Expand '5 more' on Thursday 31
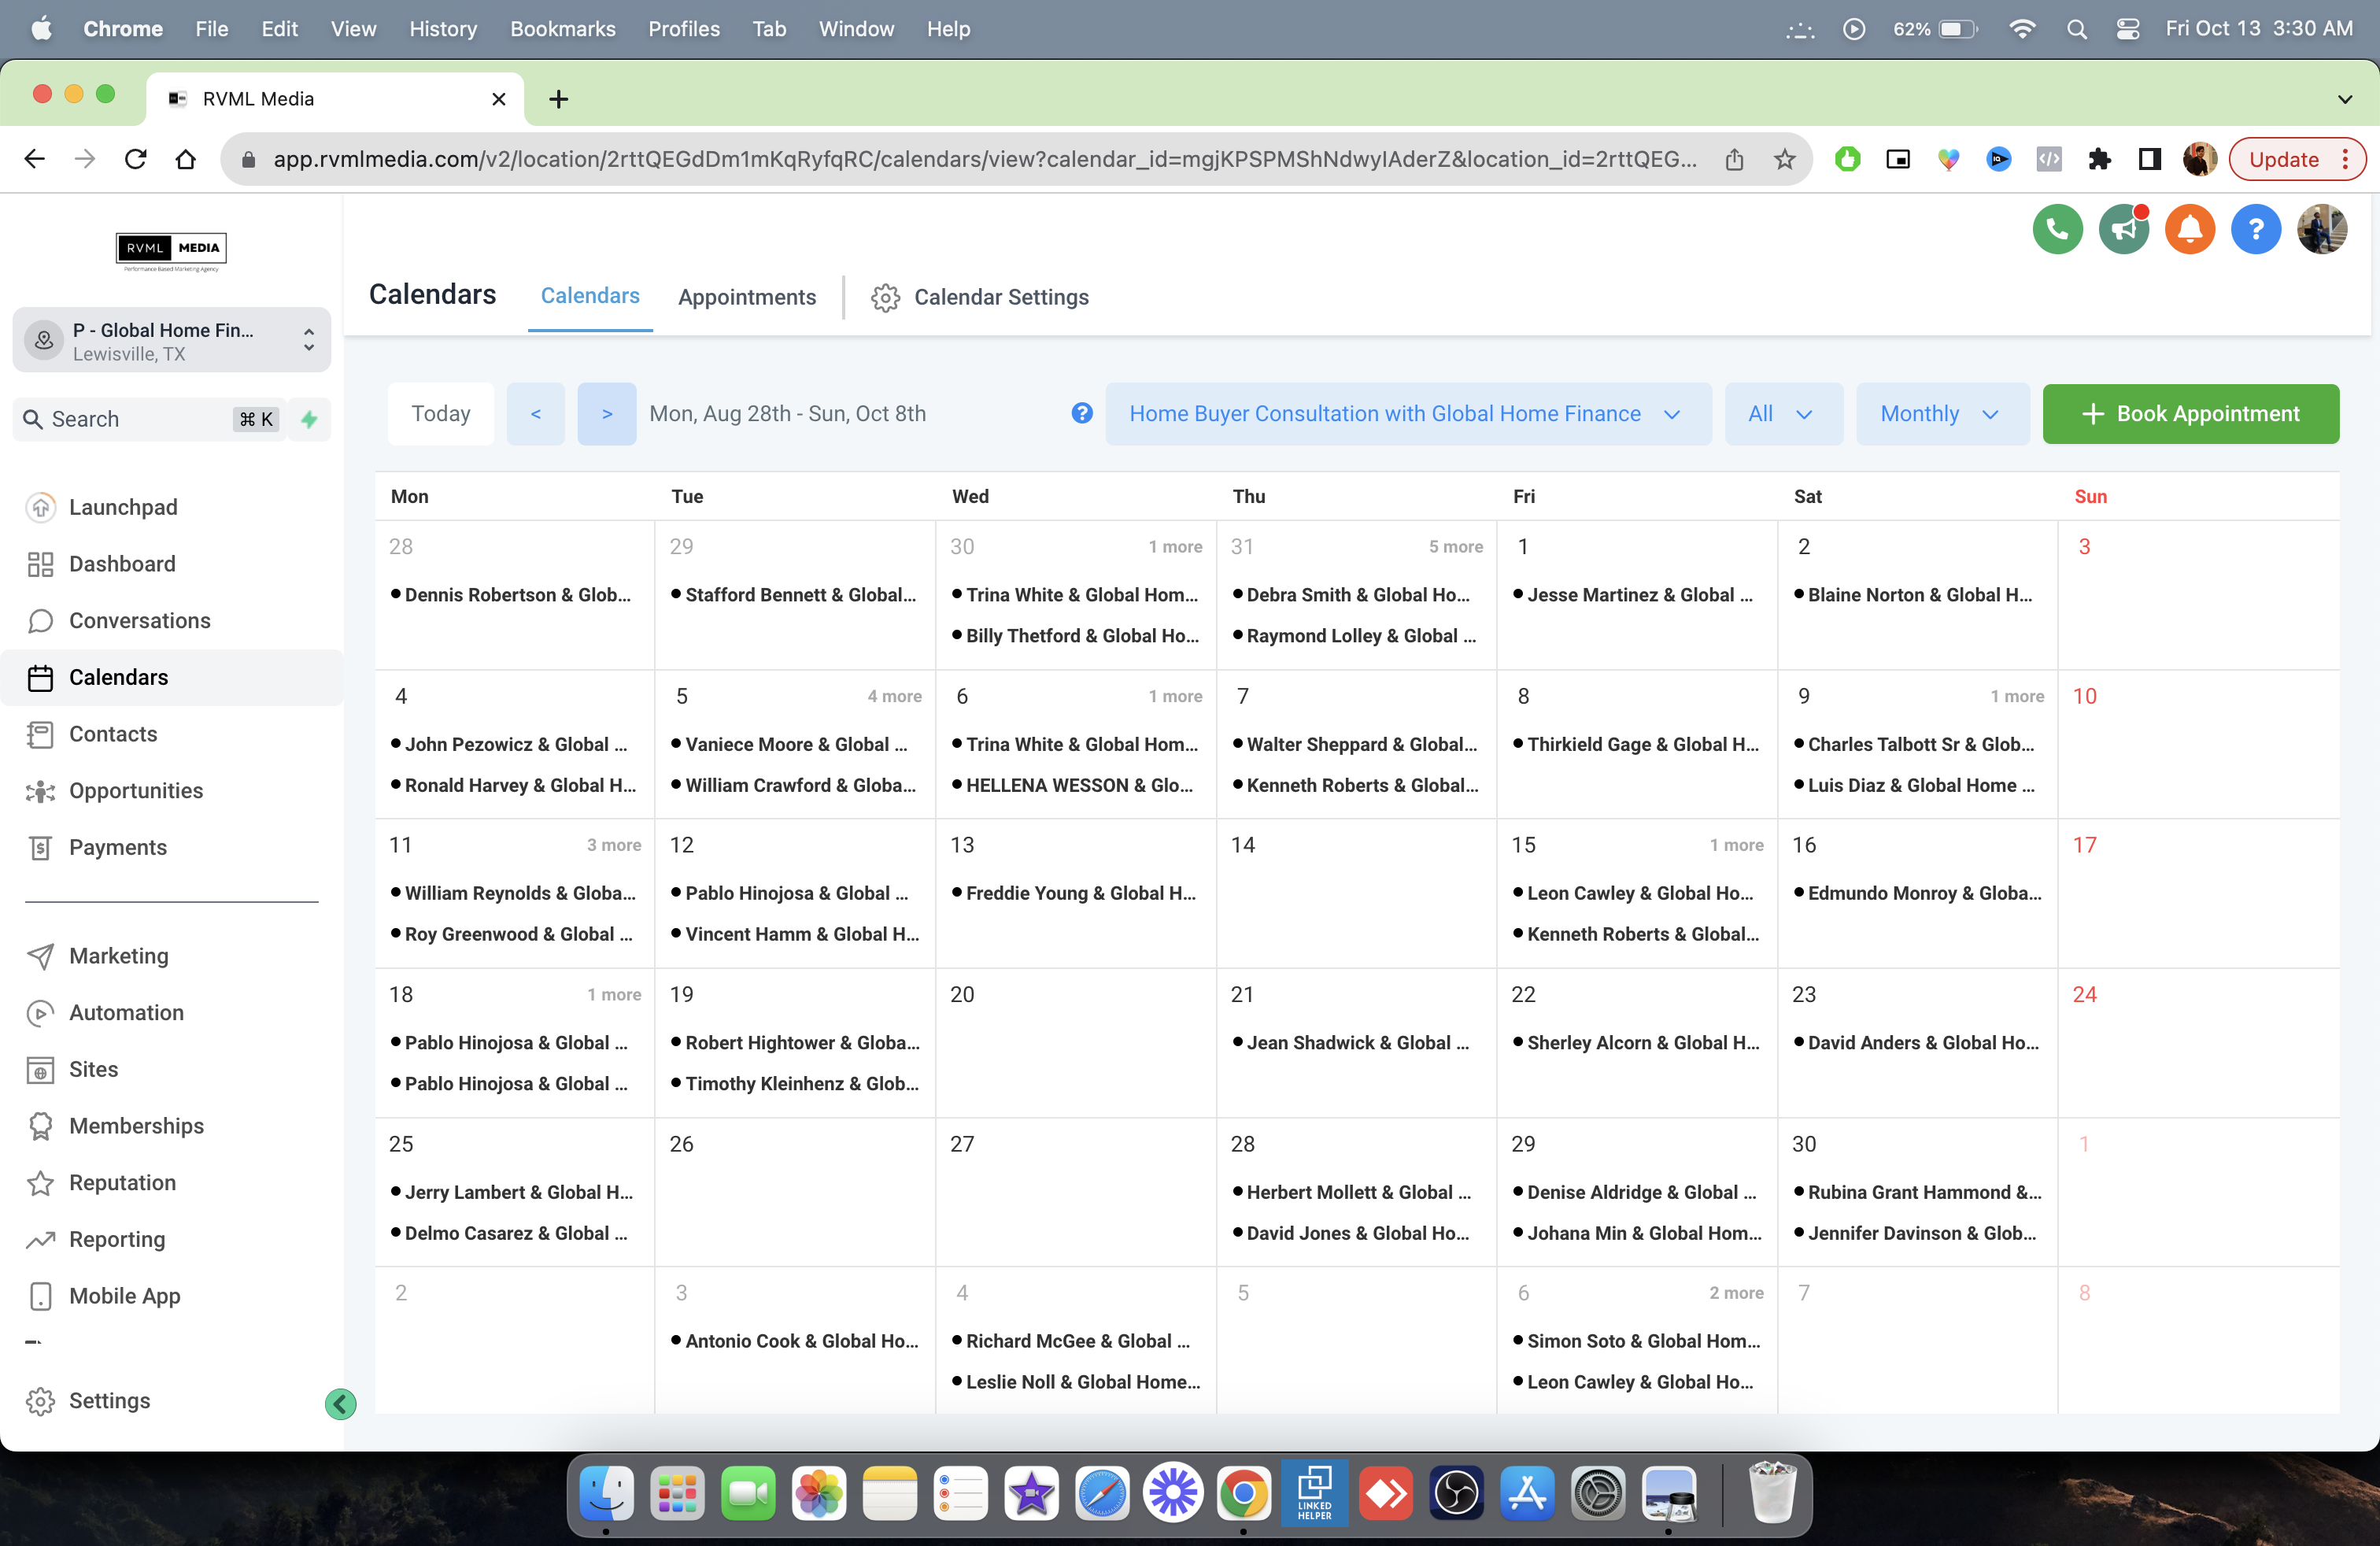2380x1546 pixels. point(1455,546)
